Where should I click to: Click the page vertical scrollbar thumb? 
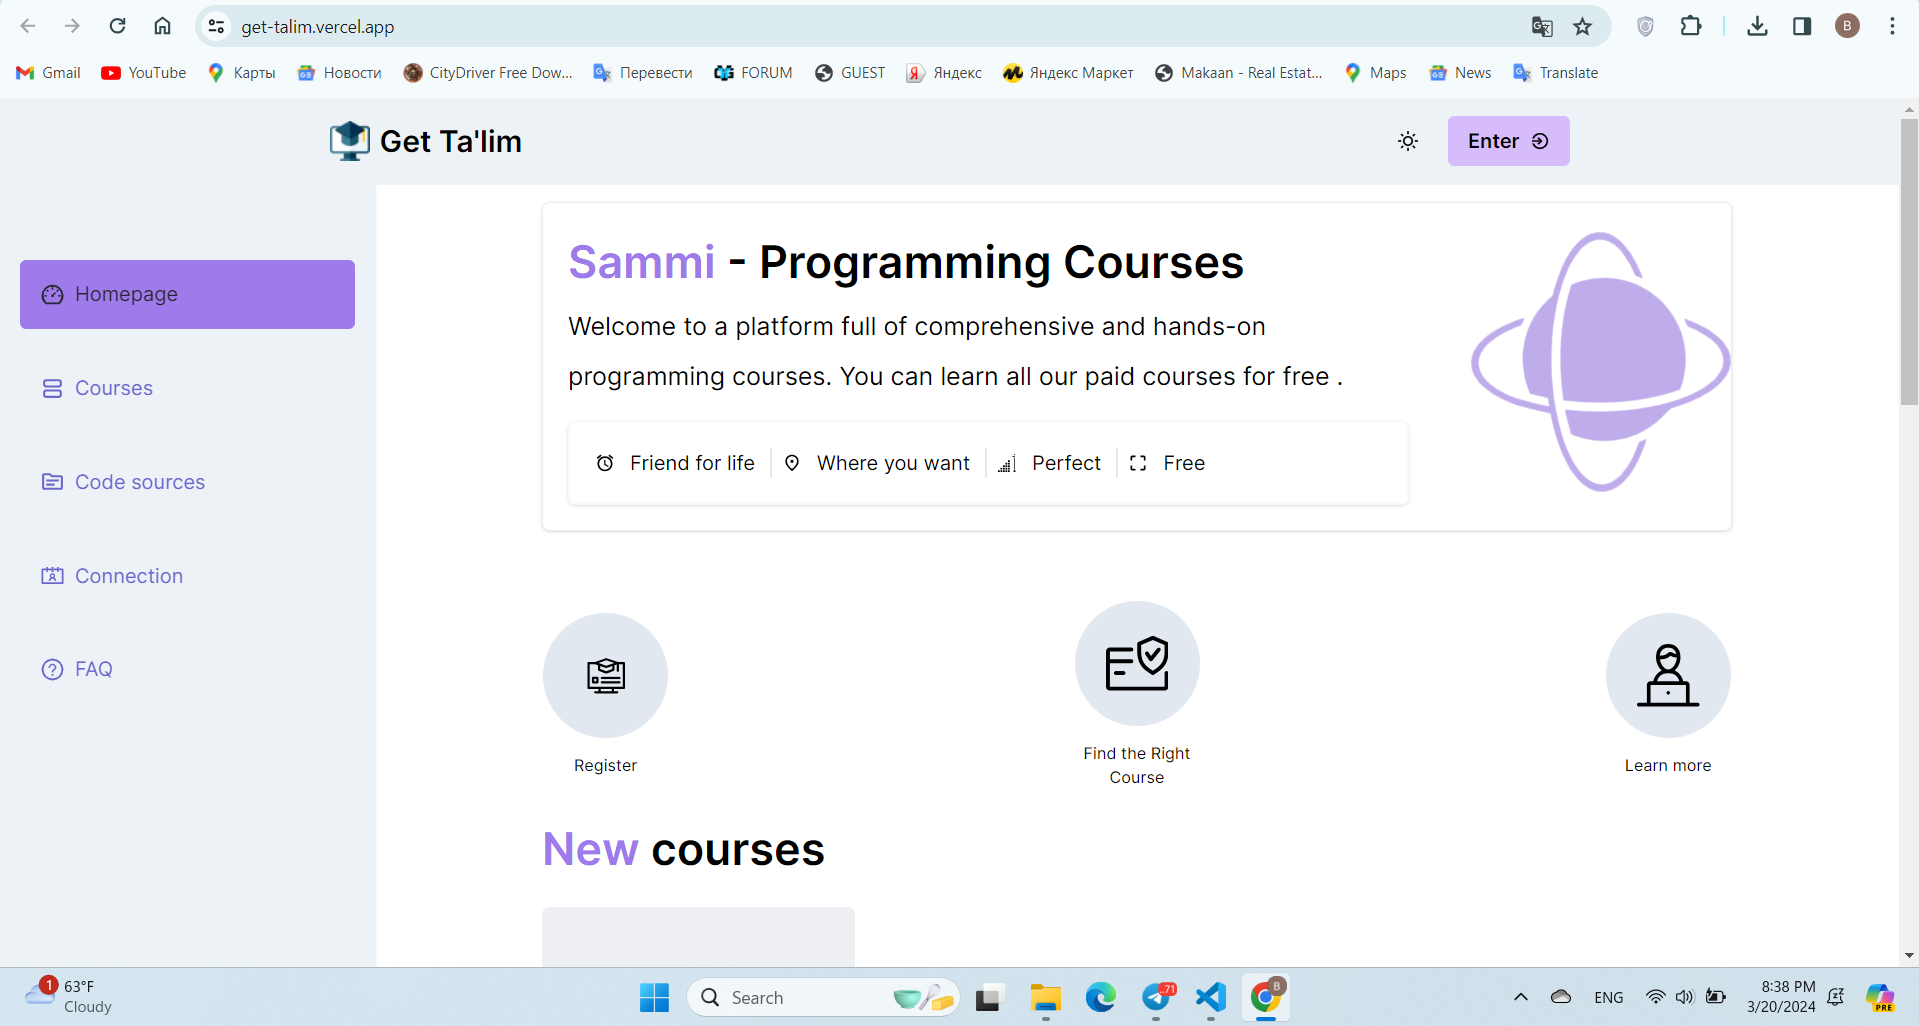point(1909,260)
